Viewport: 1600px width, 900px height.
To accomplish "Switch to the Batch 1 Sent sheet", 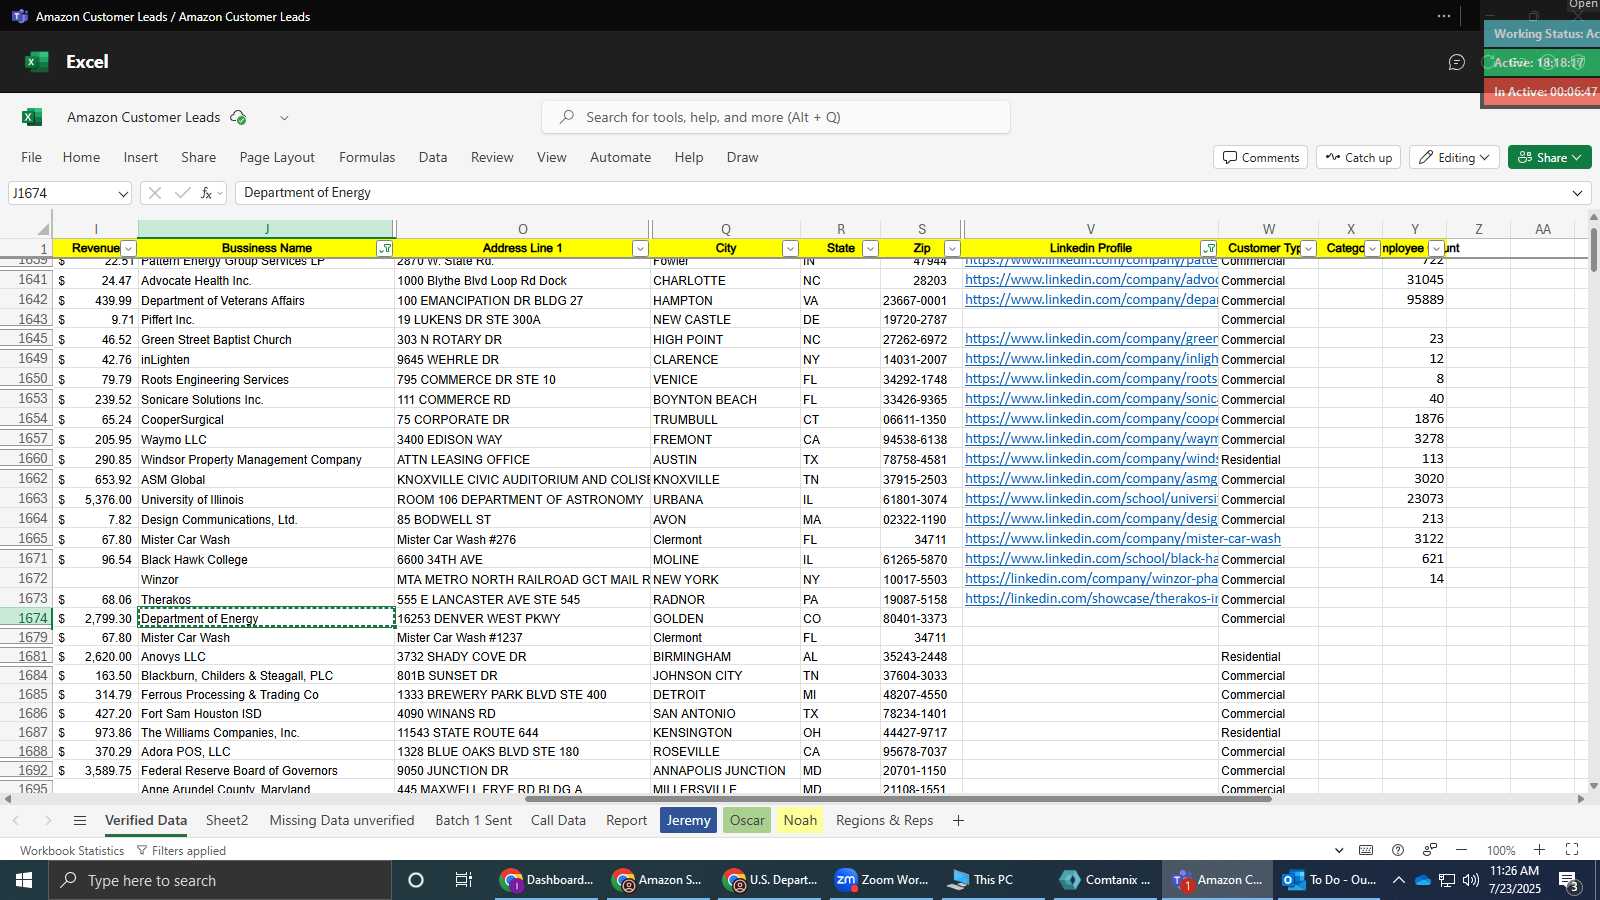I will point(473,821).
